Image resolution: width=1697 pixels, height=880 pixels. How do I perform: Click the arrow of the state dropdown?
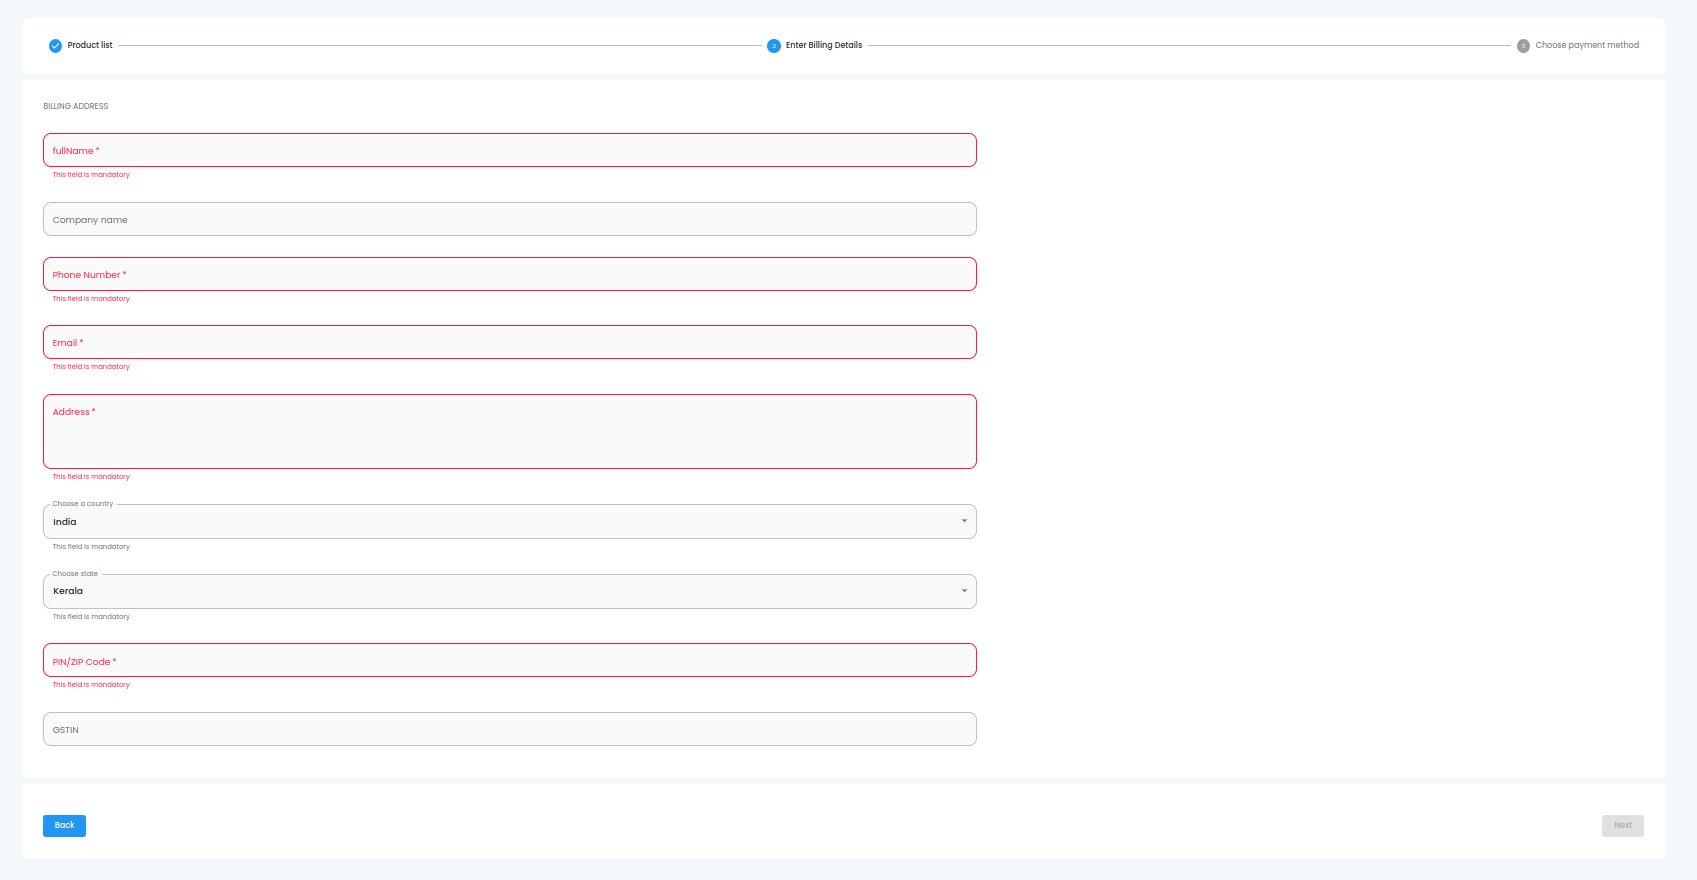click(x=964, y=591)
